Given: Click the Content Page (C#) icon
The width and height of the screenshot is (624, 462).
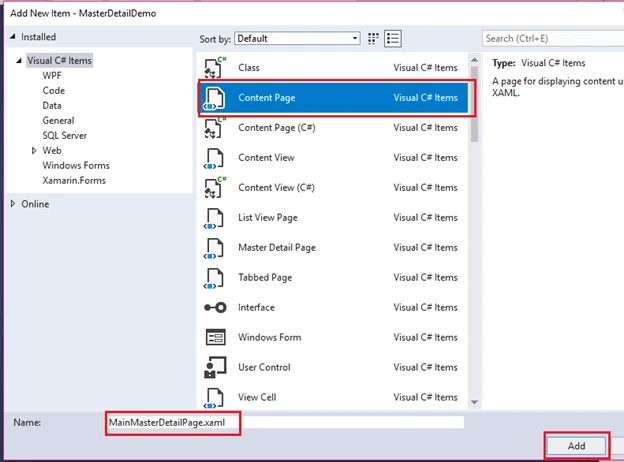Looking at the screenshot, I should [x=215, y=128].
